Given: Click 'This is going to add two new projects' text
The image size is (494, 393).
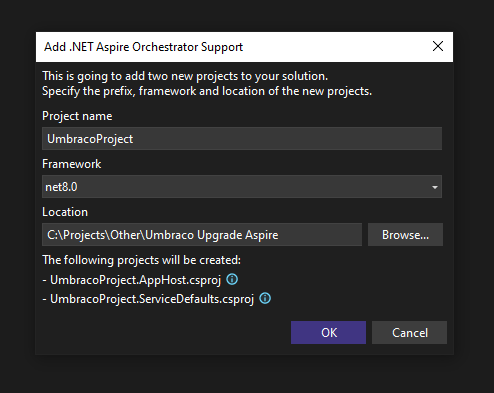Looking at the screenshot, I should [185, 76].
